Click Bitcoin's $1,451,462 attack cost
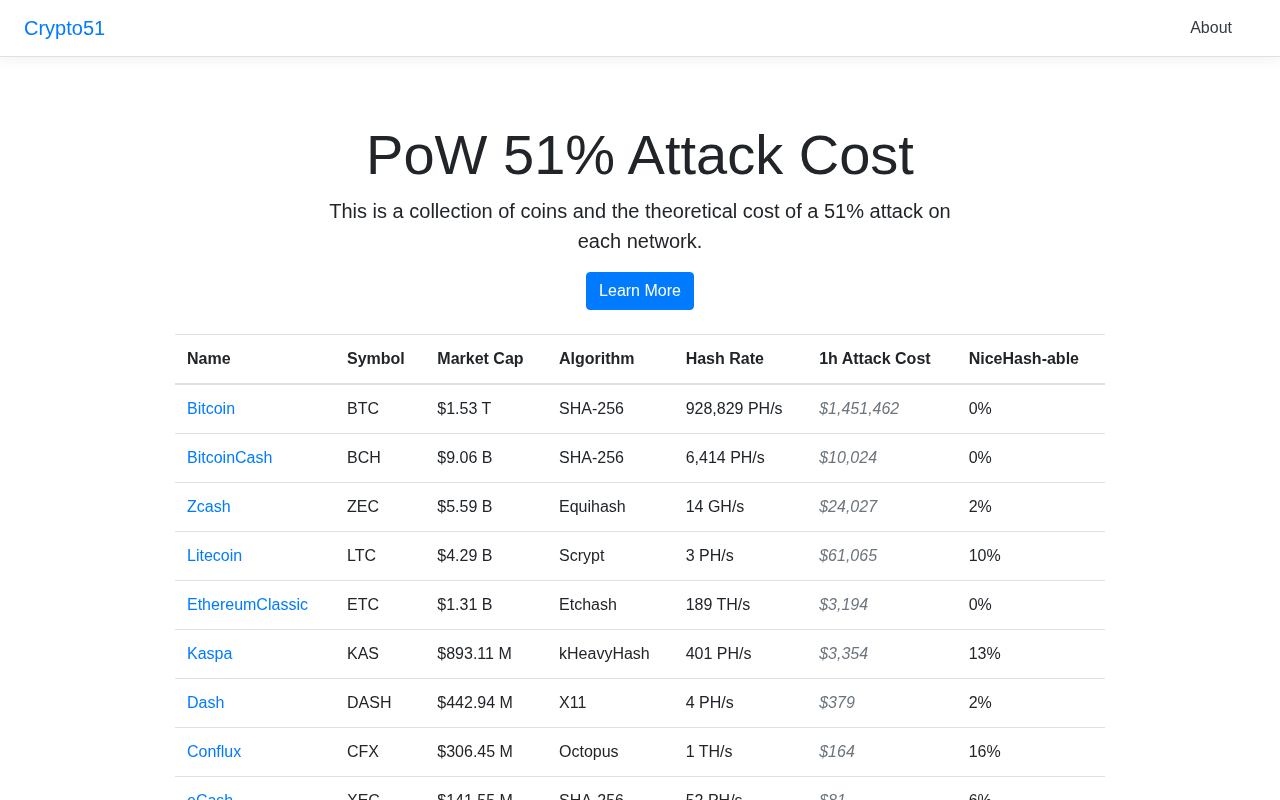1280x800 pixels. coord(859,409)
